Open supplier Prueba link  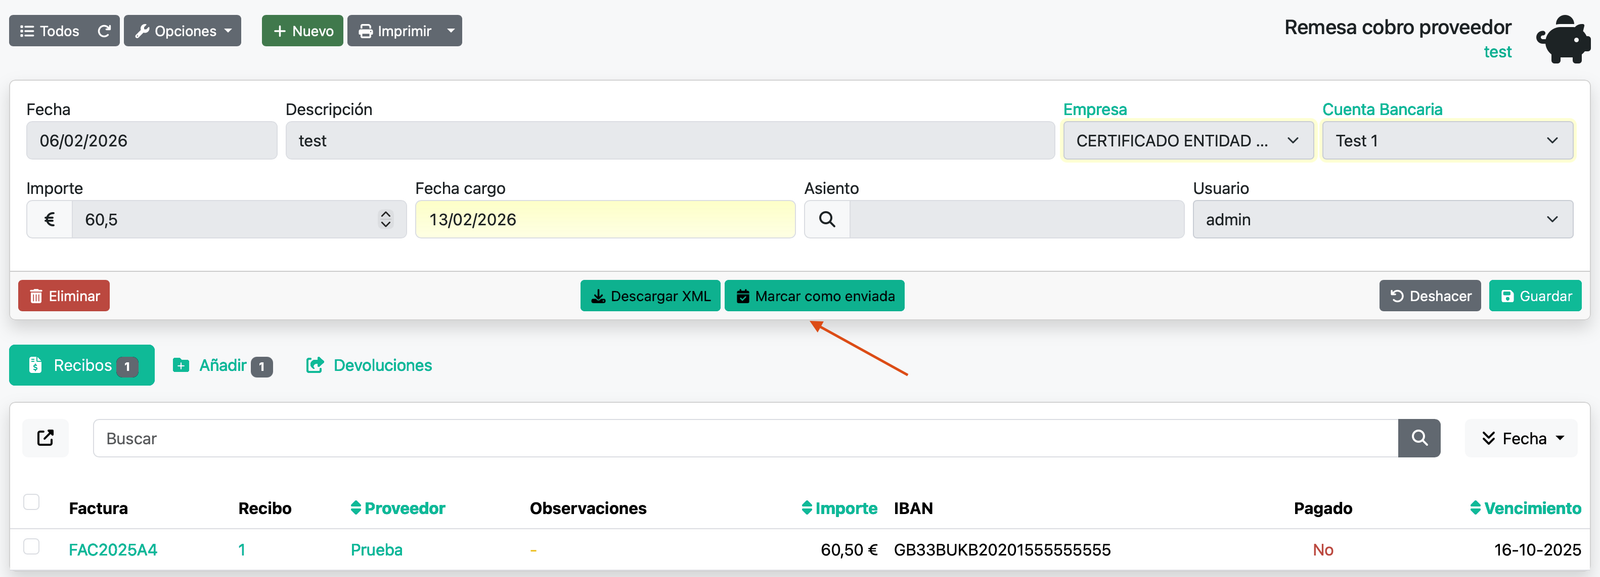(x=377, y=549)
